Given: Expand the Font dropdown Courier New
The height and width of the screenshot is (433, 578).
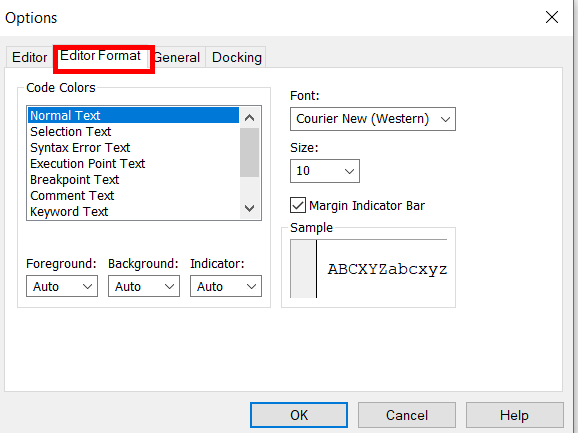Looking at the screenshot, I should (x=373, y=119).
